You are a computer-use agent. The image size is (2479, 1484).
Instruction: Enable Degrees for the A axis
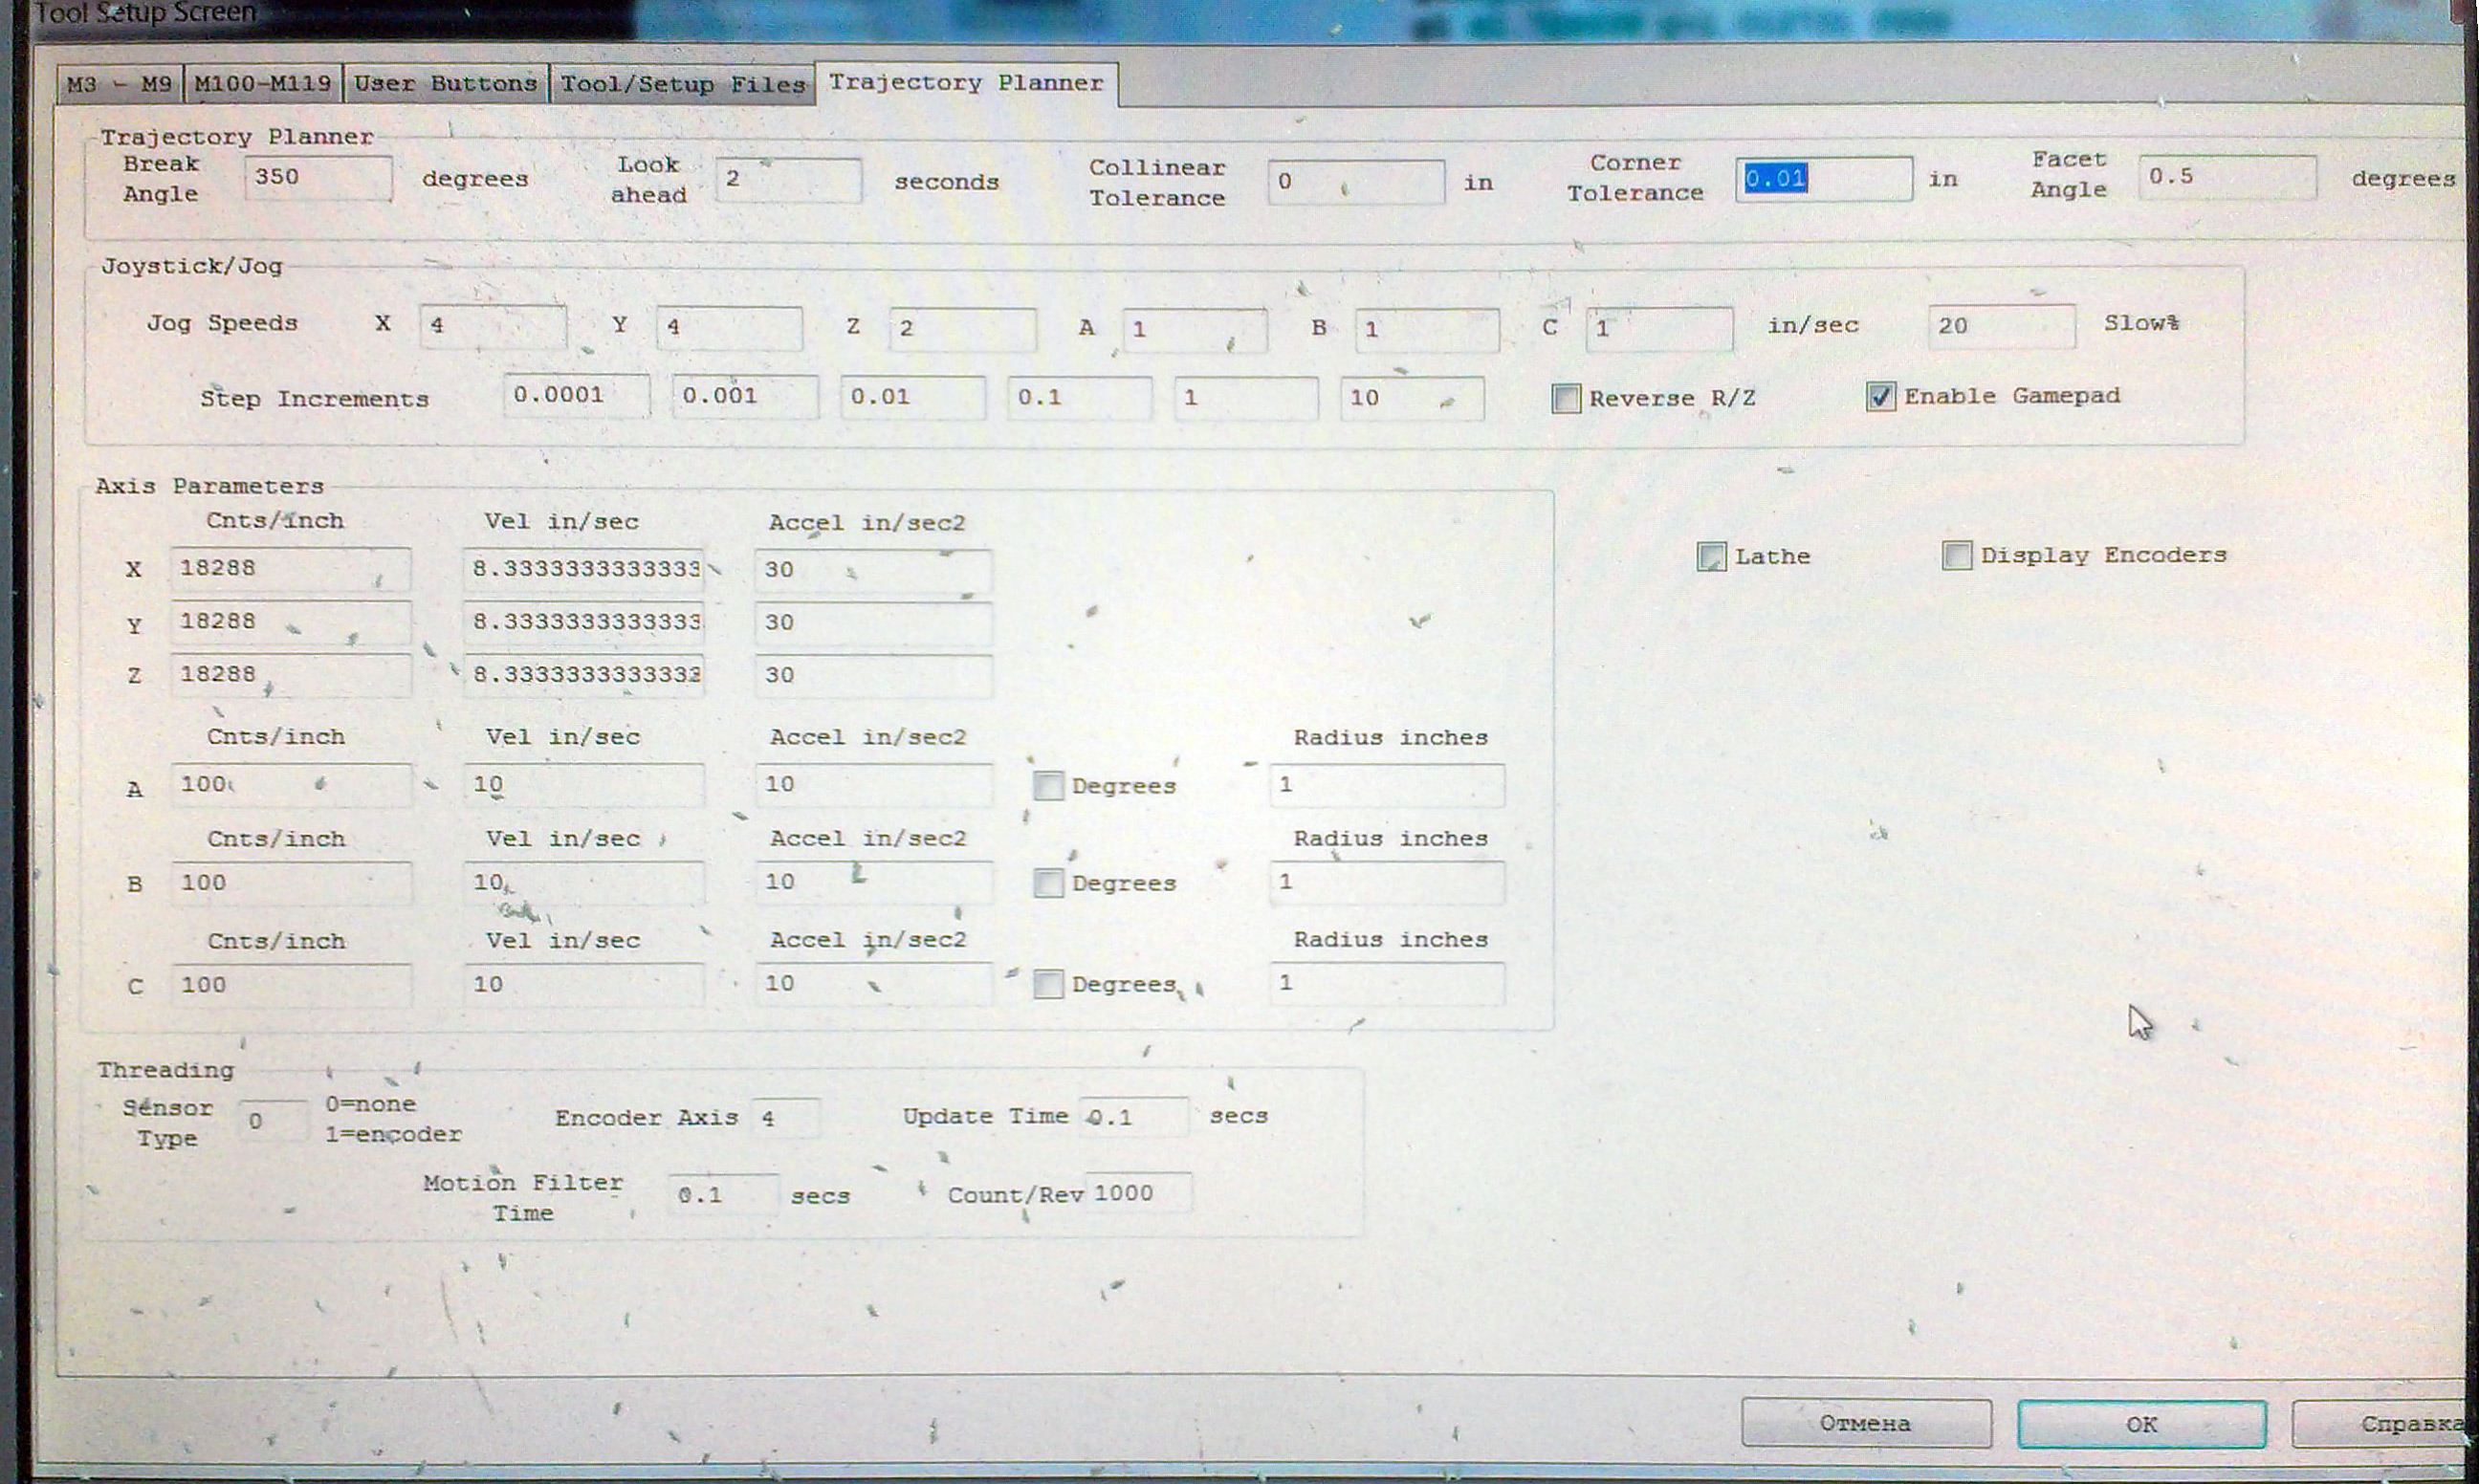coord(1048,786)
